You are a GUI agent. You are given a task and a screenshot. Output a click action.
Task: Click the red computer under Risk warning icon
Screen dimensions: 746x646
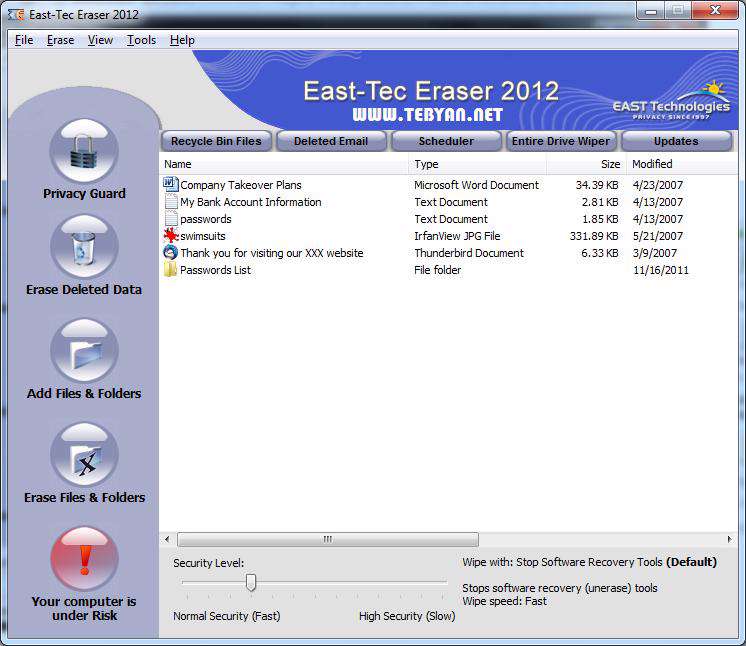(x=84, y=558)
